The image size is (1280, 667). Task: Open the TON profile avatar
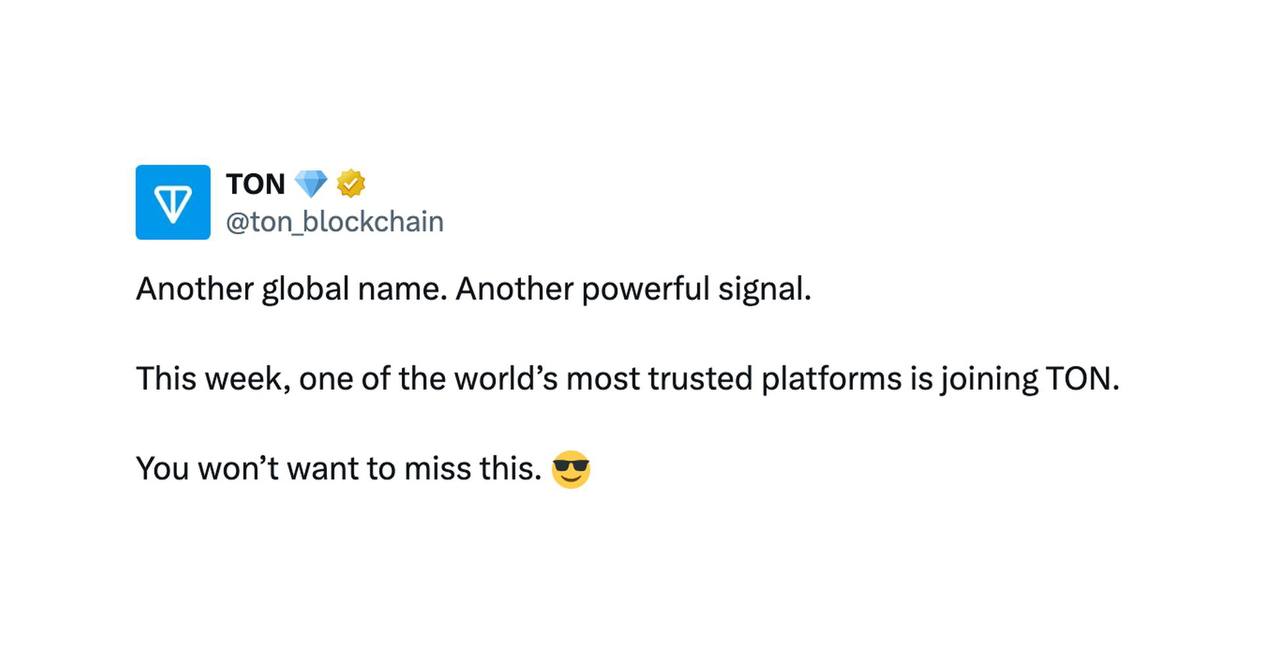pyautogui.click(x=173, y=202)
